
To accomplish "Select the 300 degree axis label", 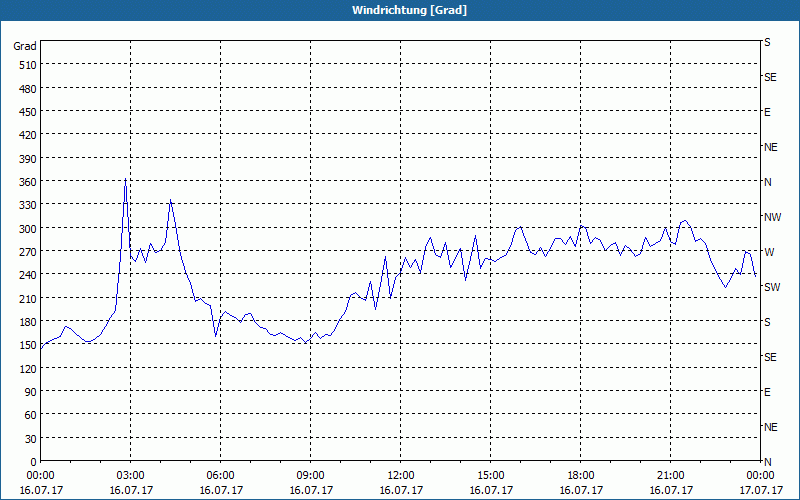I will (28, 229).
